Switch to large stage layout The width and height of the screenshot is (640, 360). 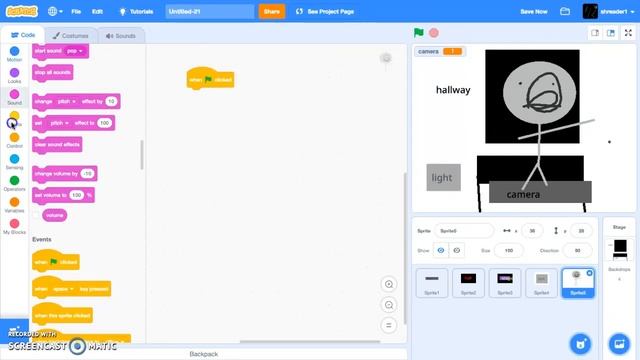pyautogui.click(x=611, y=33)
